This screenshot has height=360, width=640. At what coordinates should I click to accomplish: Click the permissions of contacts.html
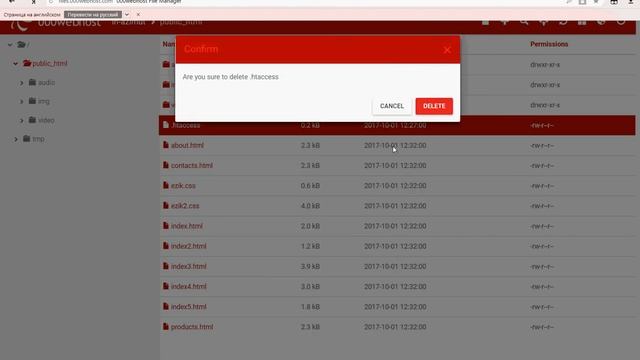pyautogui.click(x=542, y=166)
